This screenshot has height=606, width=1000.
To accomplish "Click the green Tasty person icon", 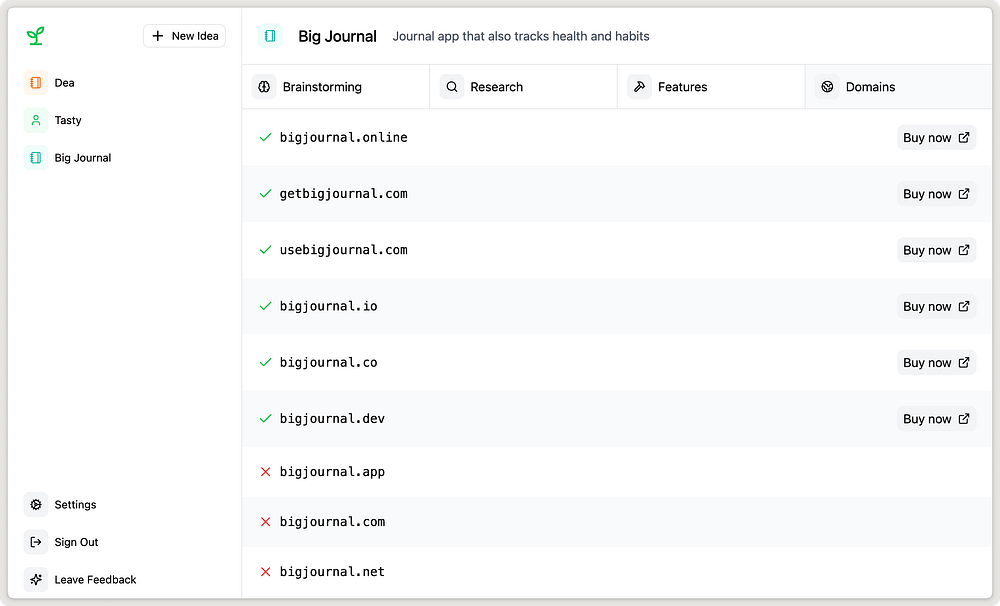I will [x=36, y=120].
